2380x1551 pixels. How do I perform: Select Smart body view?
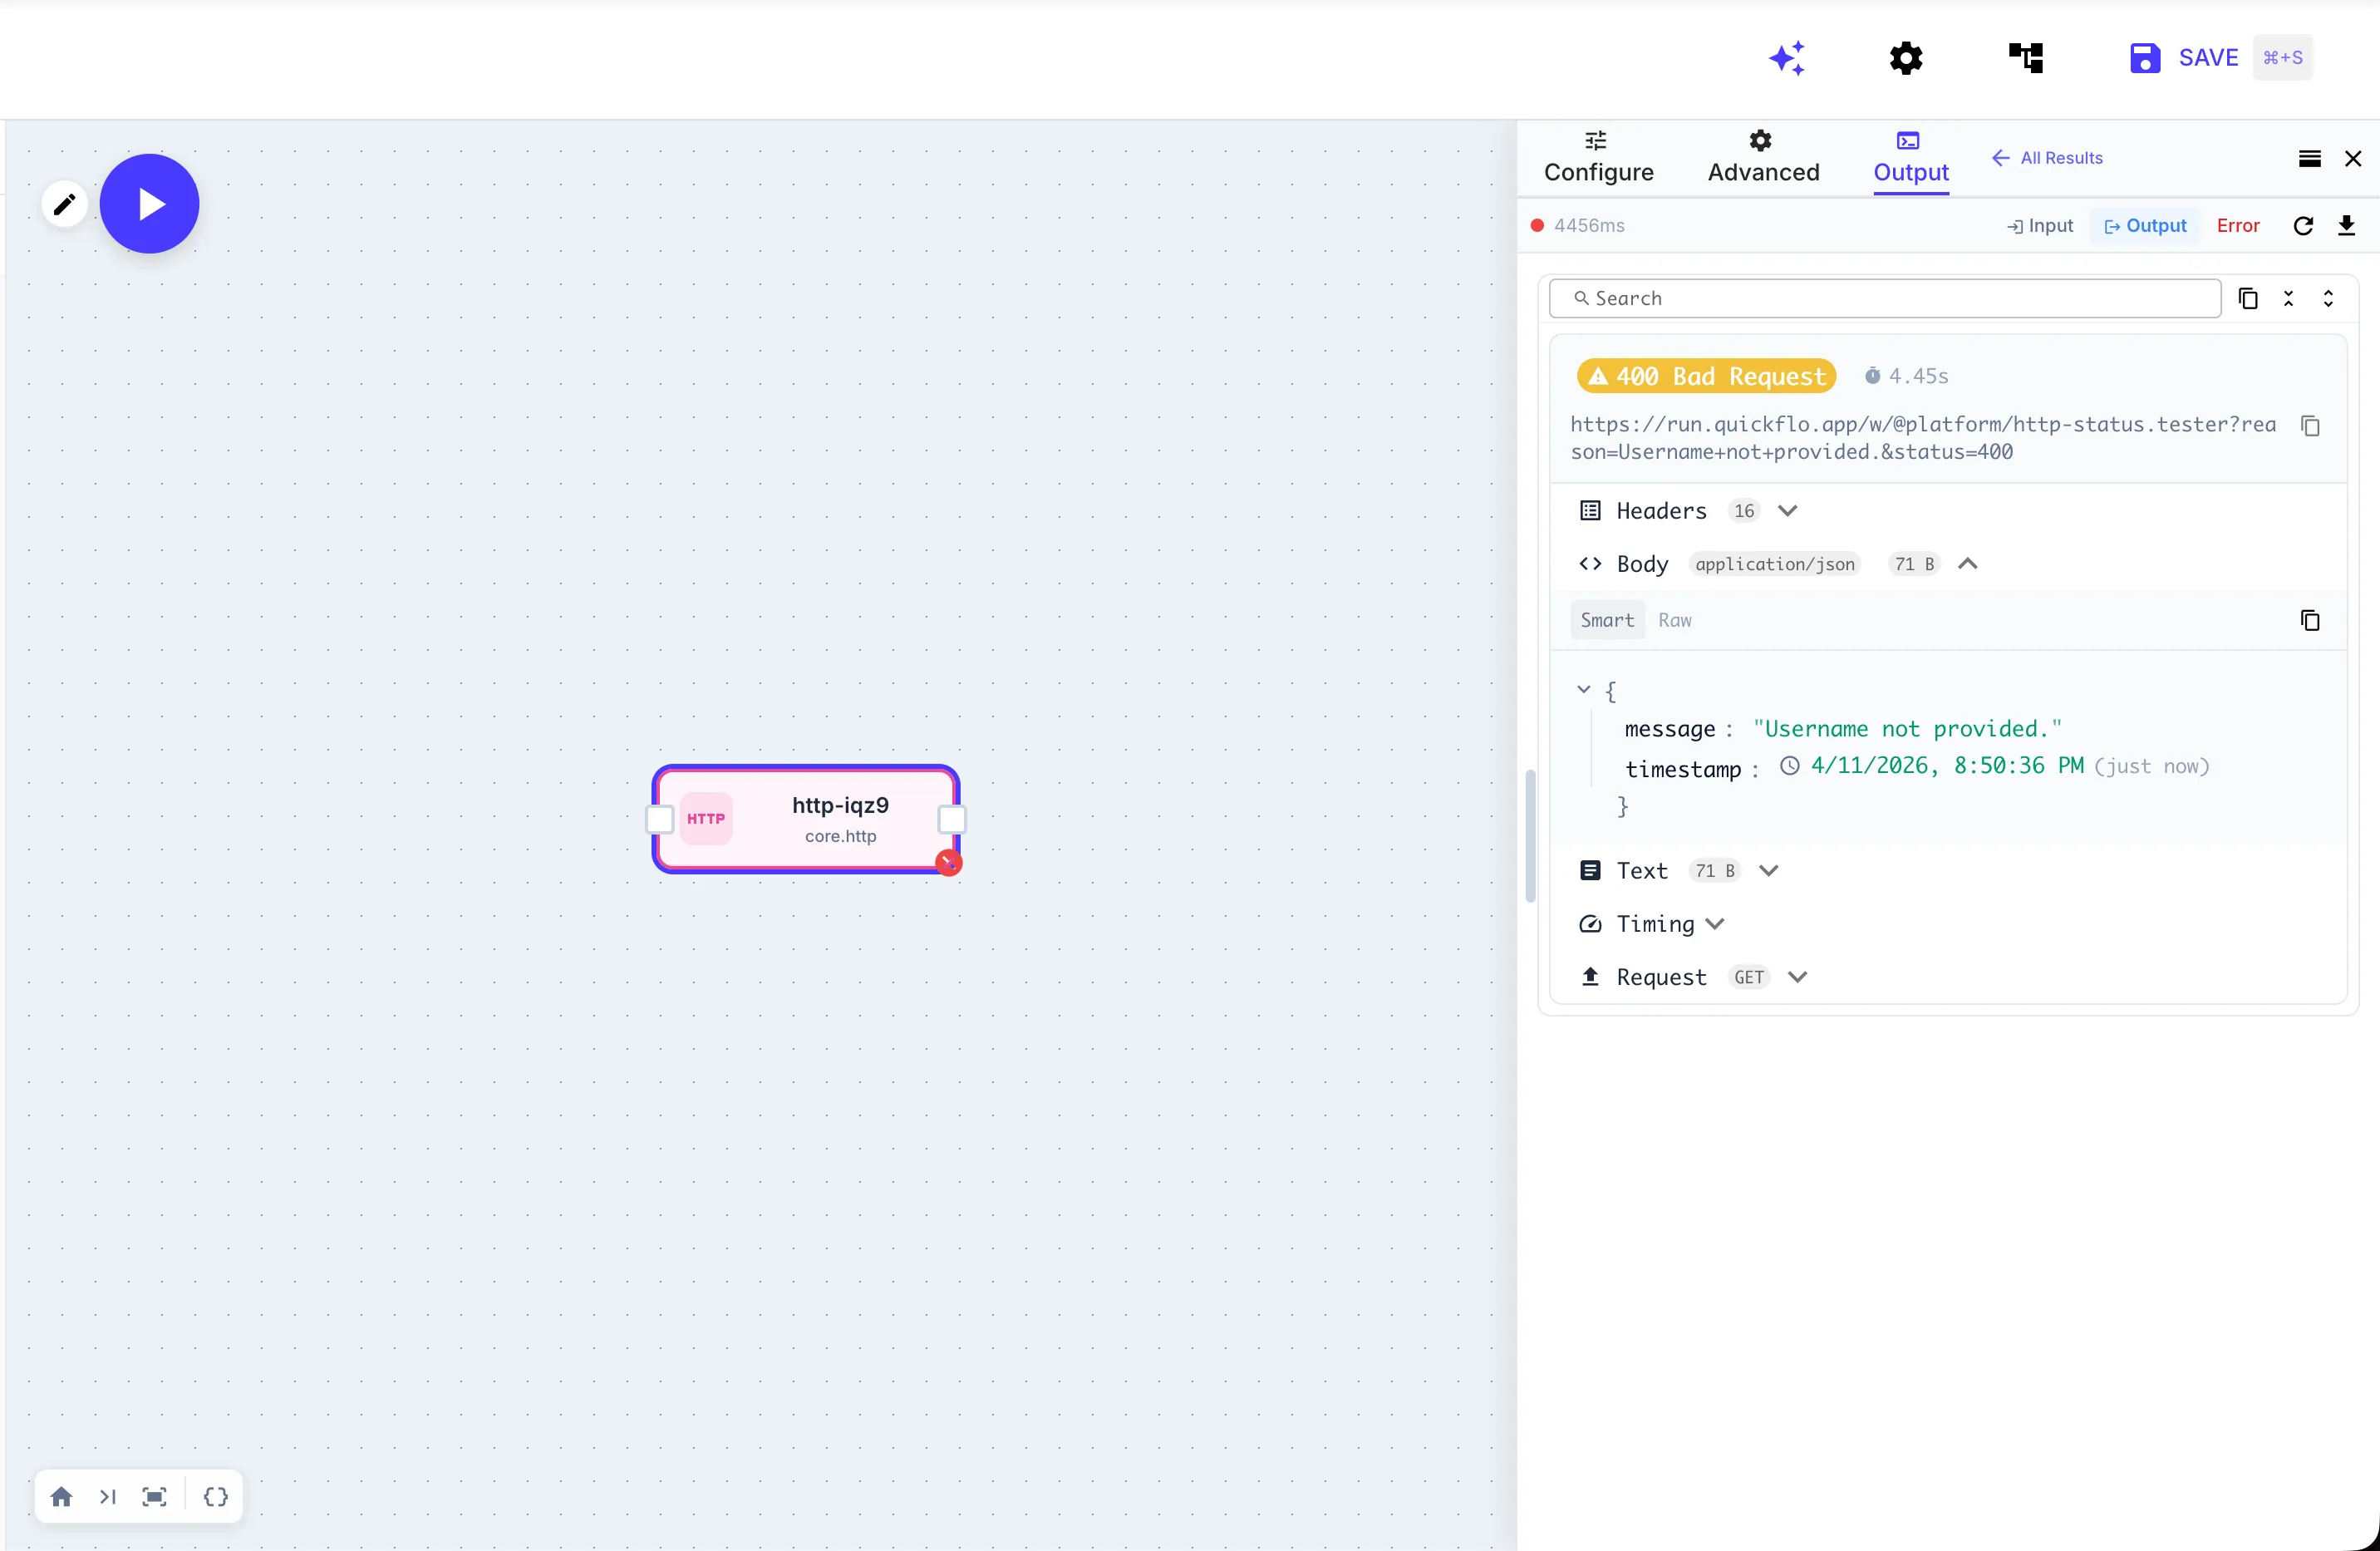(1607, 620)
